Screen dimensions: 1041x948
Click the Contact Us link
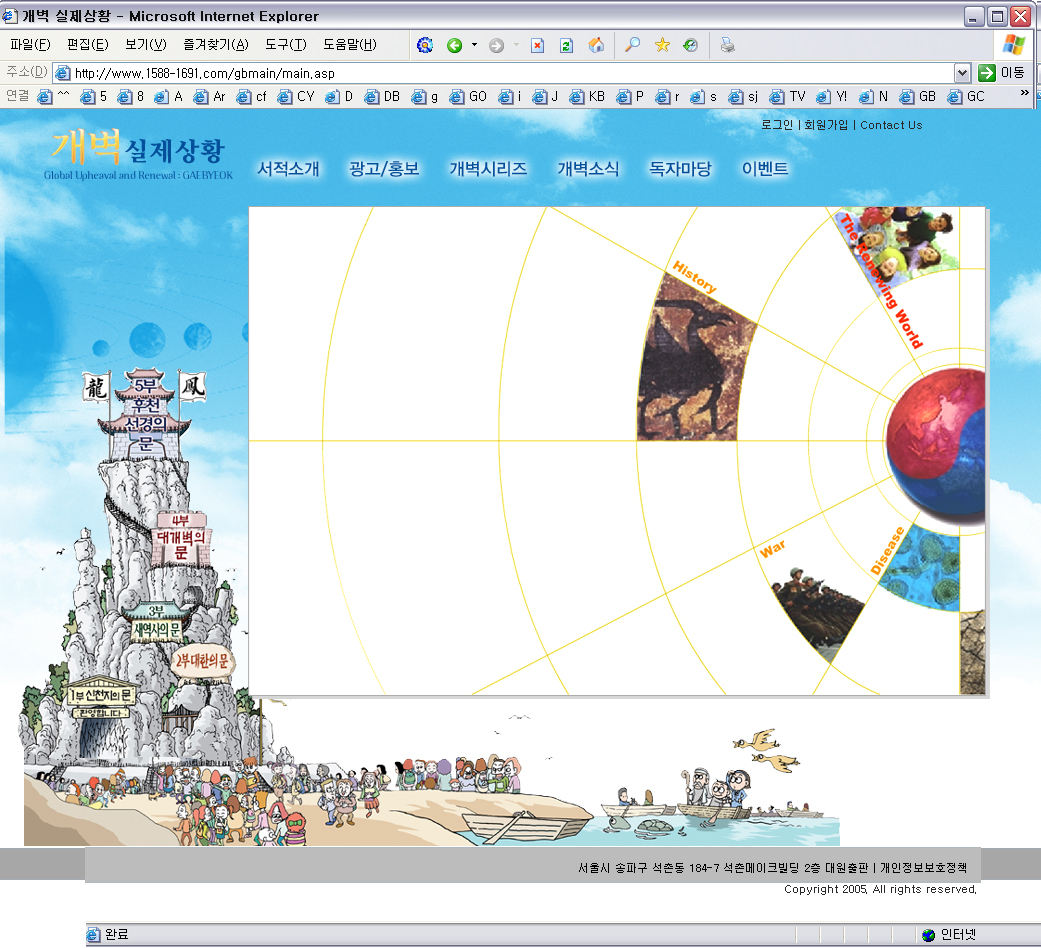click(891, 125)
